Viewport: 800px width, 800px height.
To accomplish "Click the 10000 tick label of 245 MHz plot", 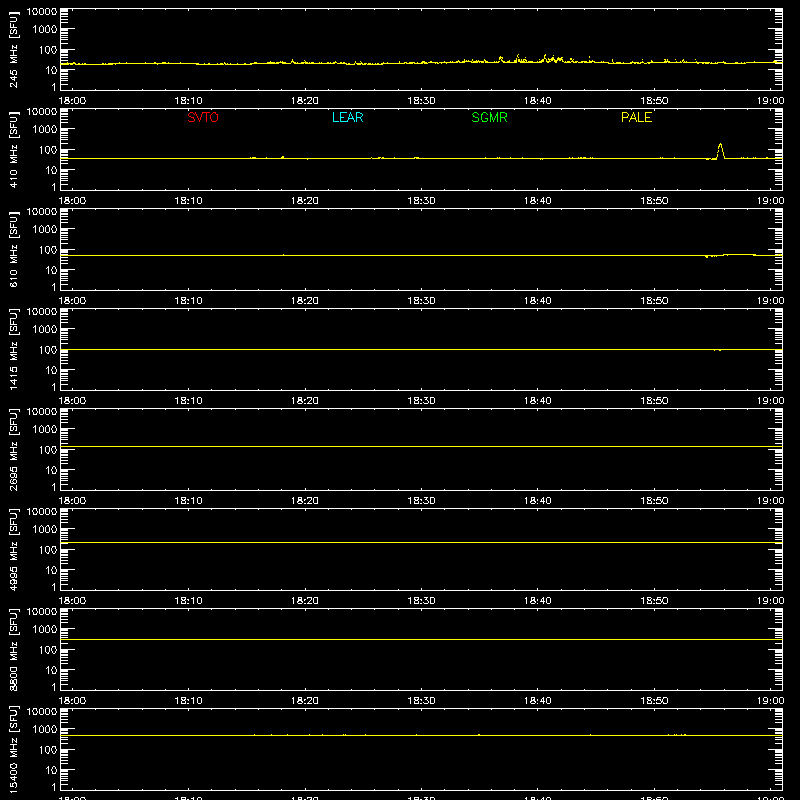I will [42, 12].
